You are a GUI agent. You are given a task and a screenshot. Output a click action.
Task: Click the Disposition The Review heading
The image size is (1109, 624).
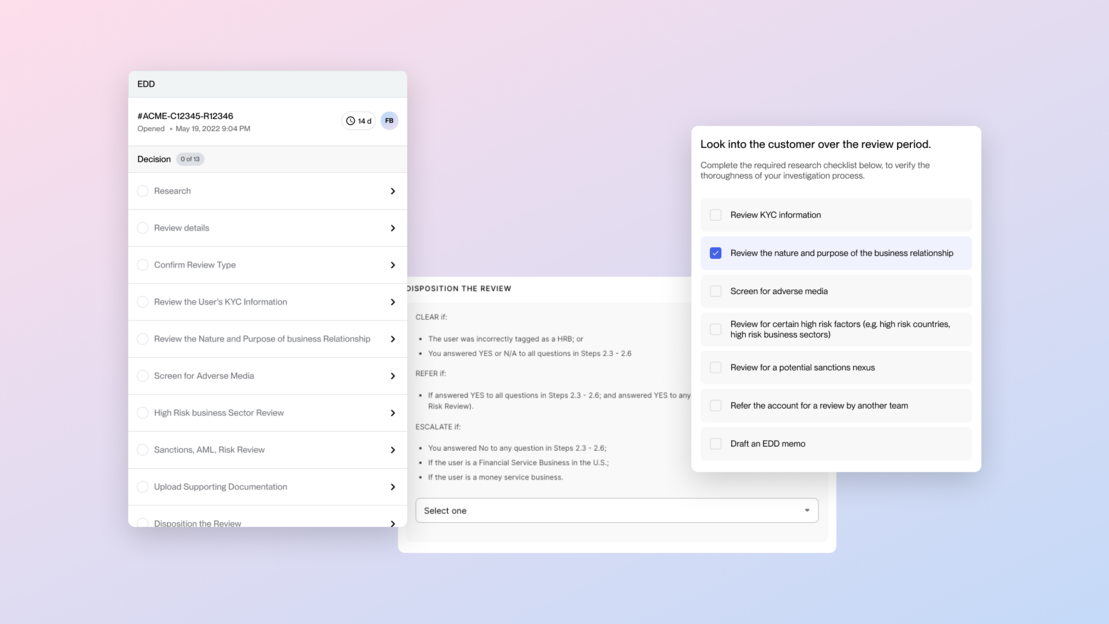[459, 289]
